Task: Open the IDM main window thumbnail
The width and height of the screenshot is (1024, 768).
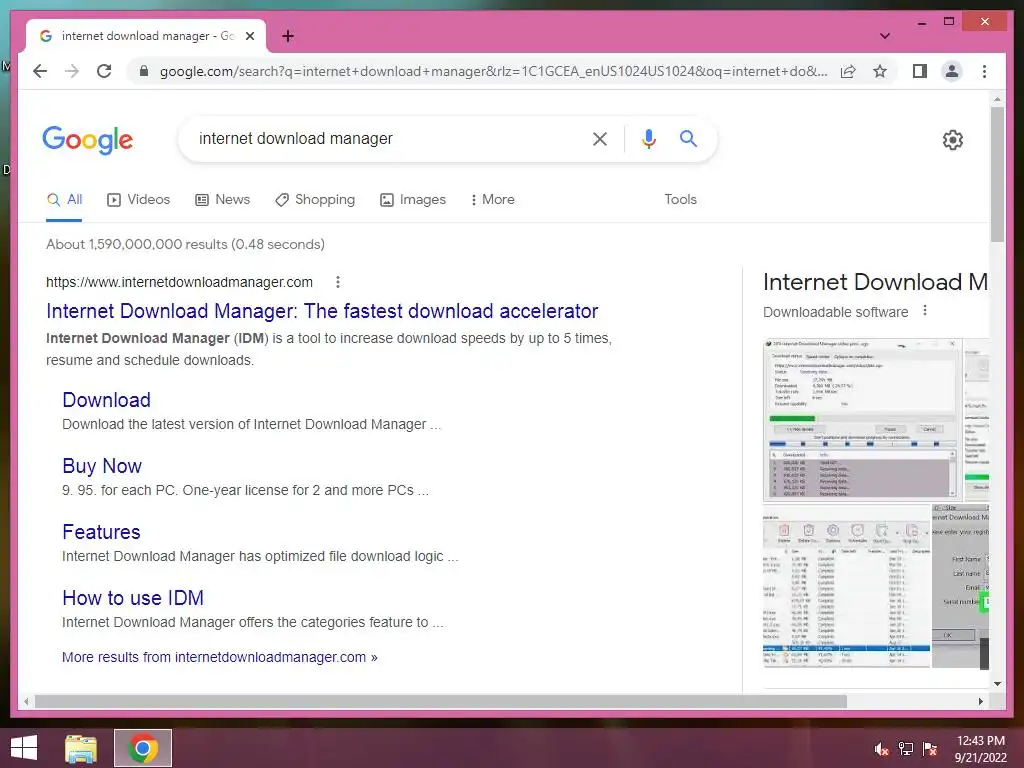Action: 846,586
